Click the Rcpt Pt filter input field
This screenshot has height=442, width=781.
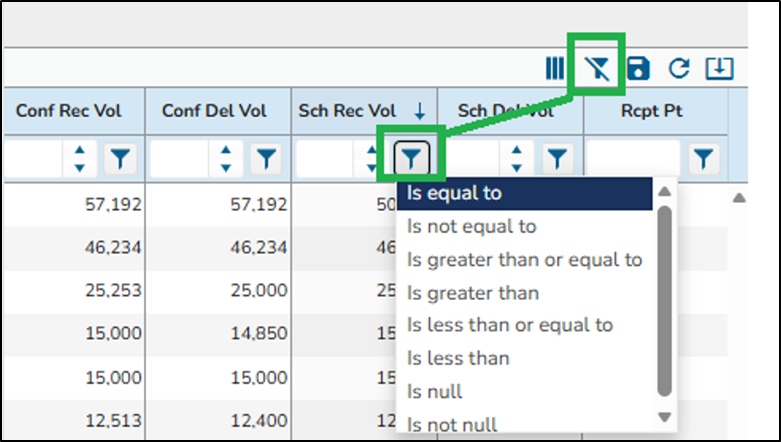click(x=632, y=158)
